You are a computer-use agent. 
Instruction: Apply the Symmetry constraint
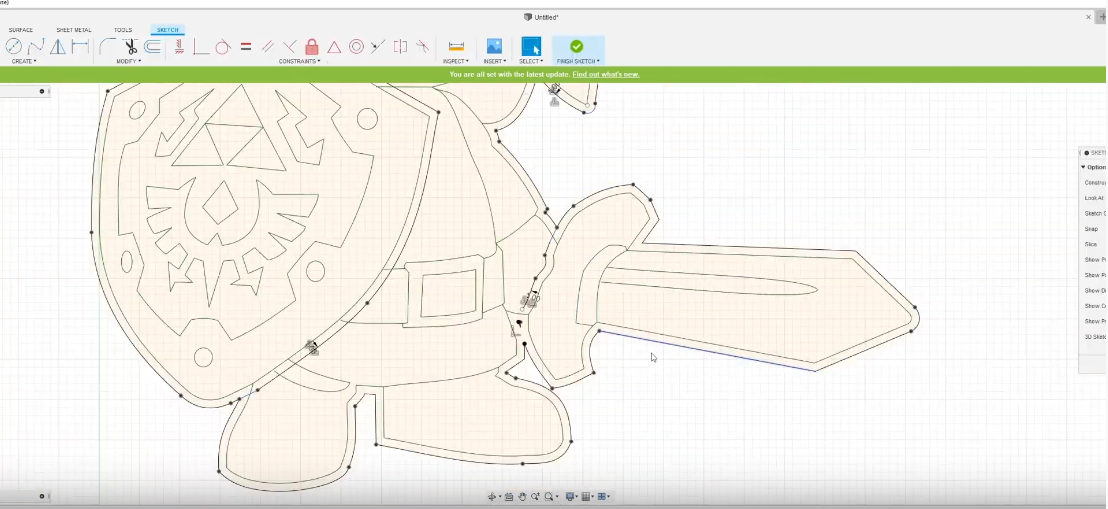400,47
